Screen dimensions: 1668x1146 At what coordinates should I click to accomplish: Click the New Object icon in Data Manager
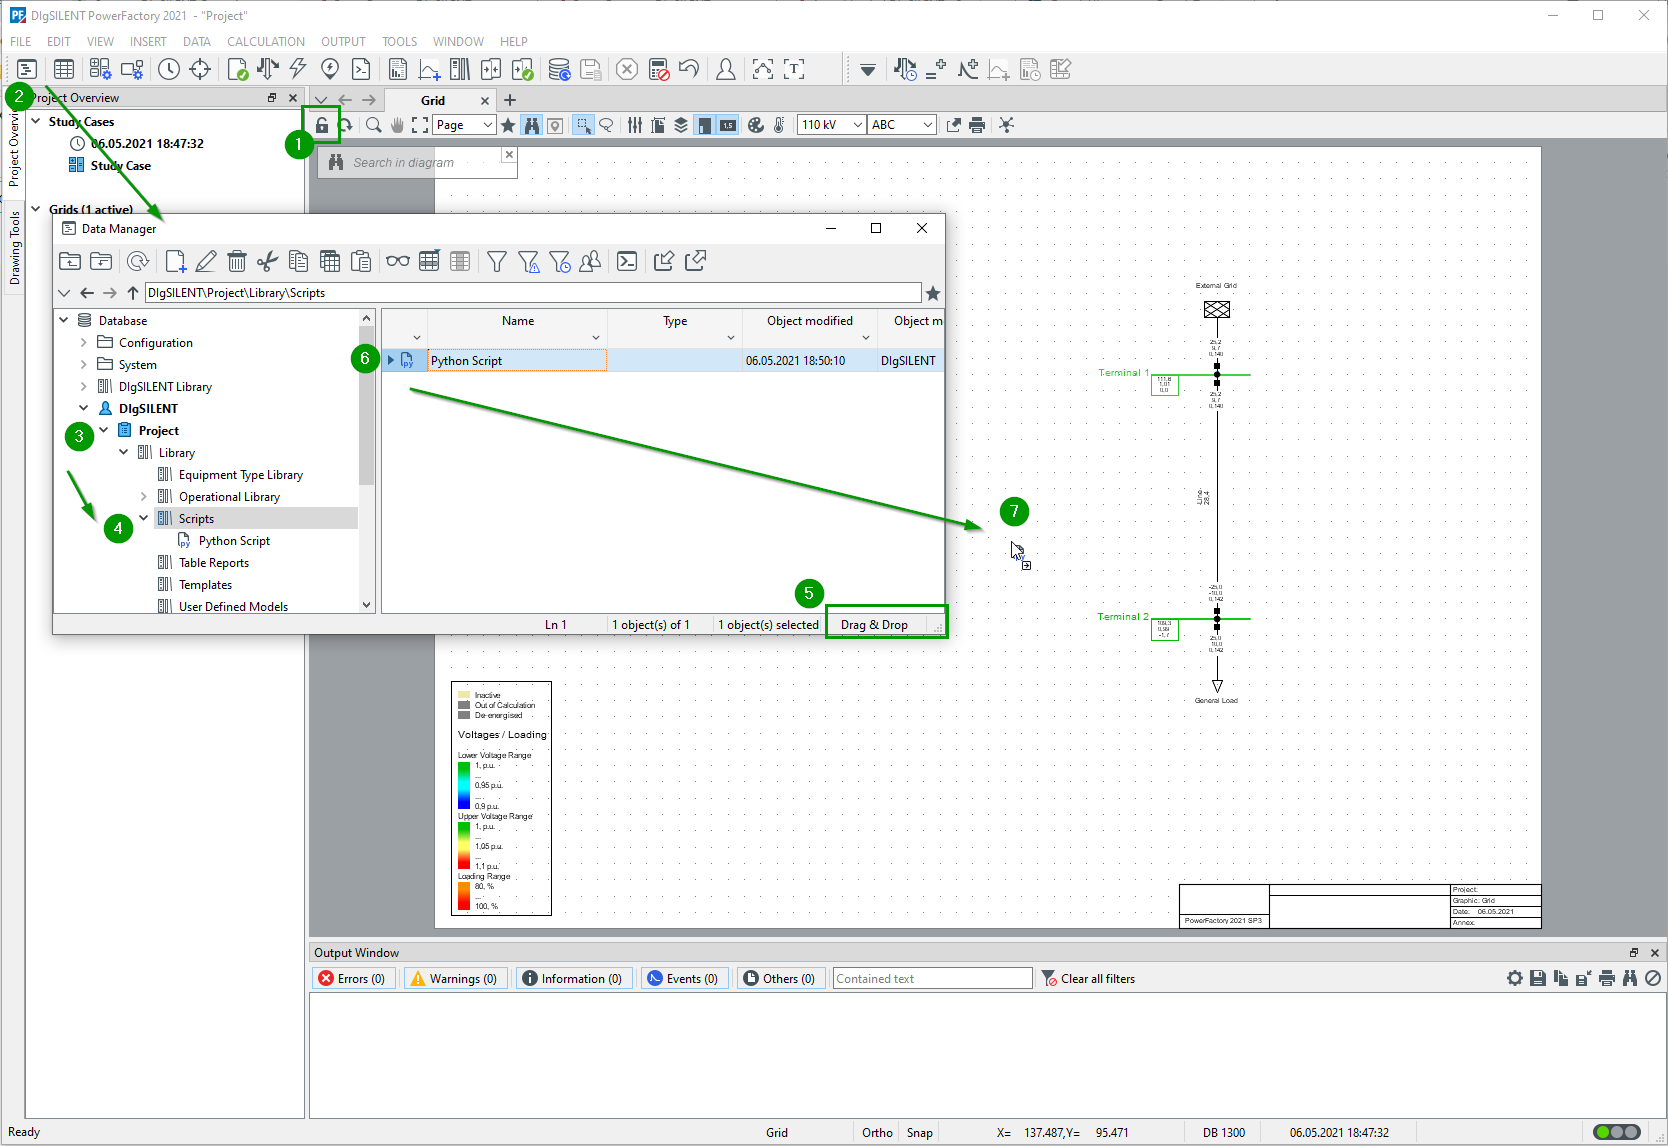tap(176, 261)
